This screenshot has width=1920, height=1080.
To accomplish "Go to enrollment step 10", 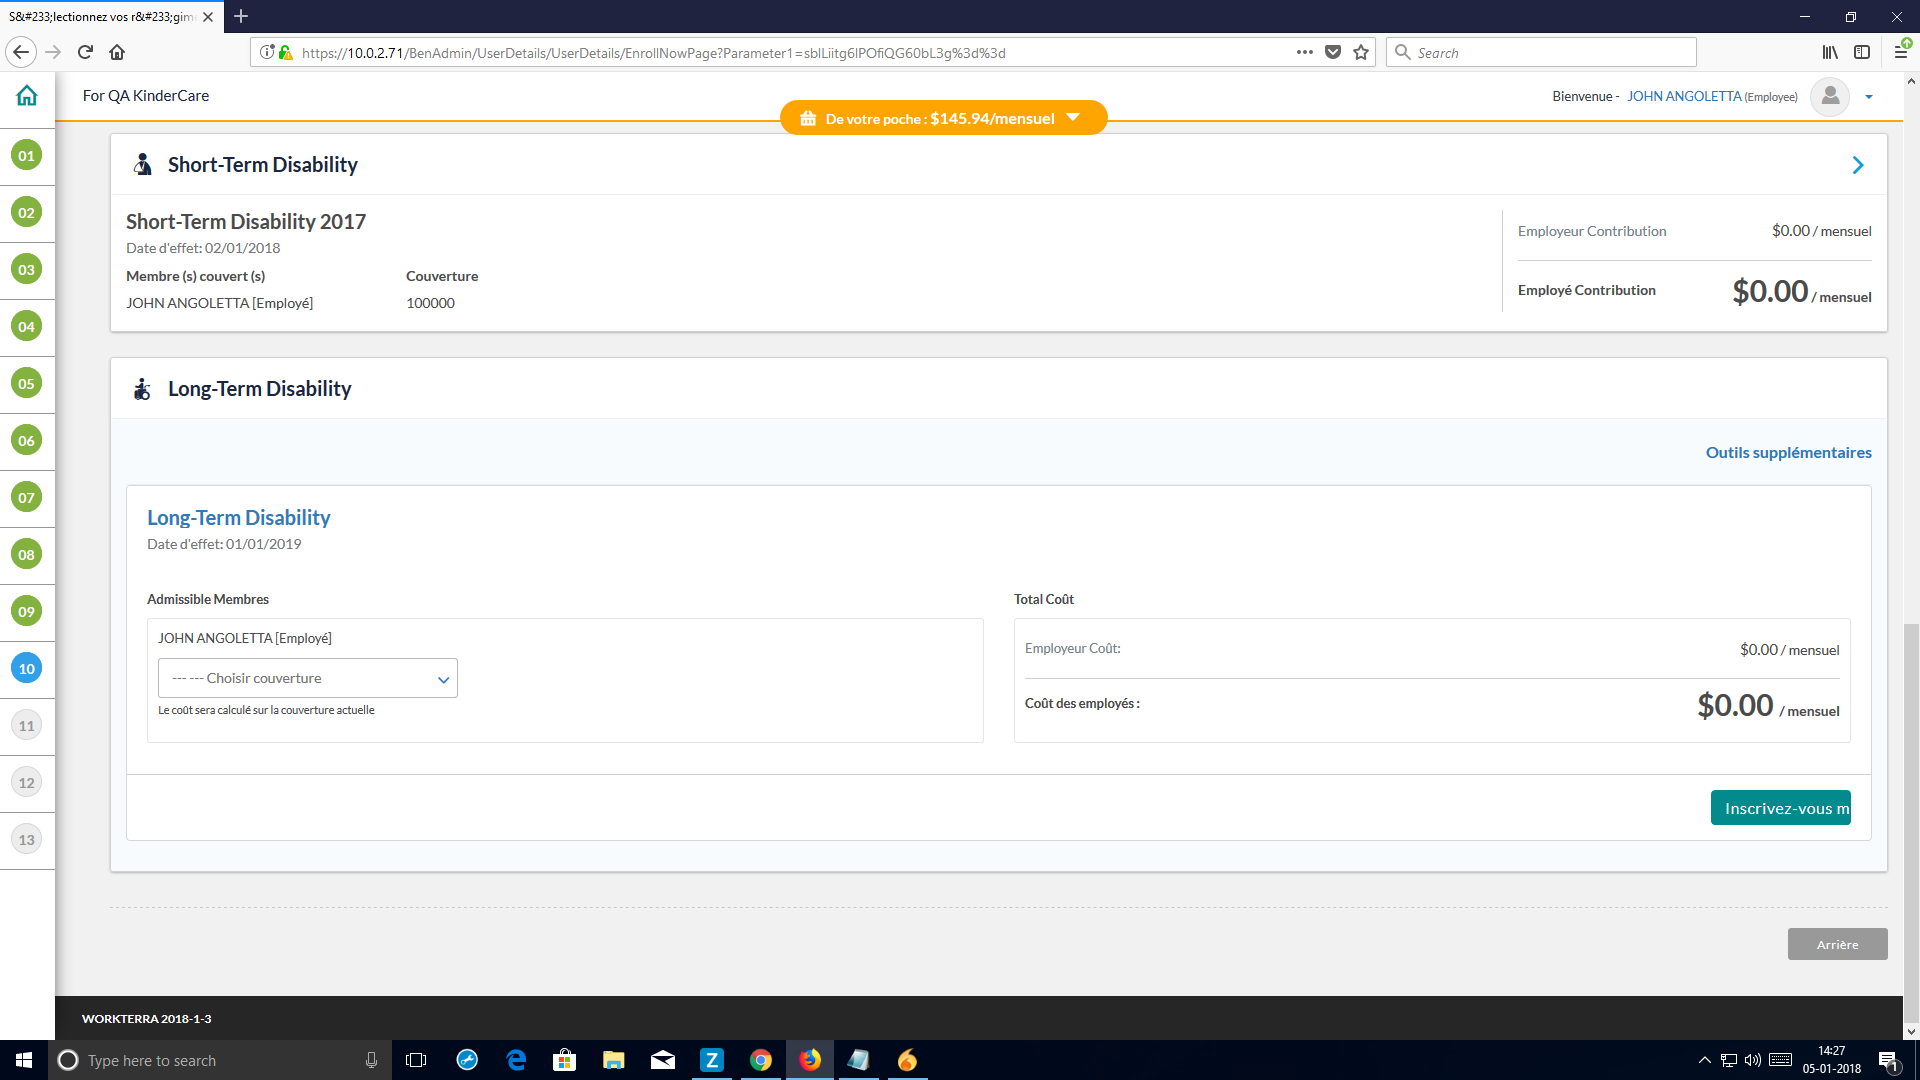I will 27,668.
